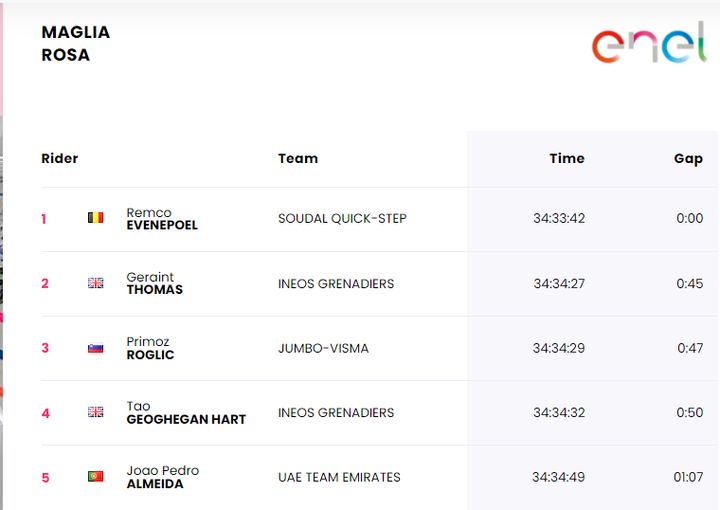Viewport: 720px width, 510px height.
Task: Open Geraint Thomas rider link
Action: (x=154, y=283)
